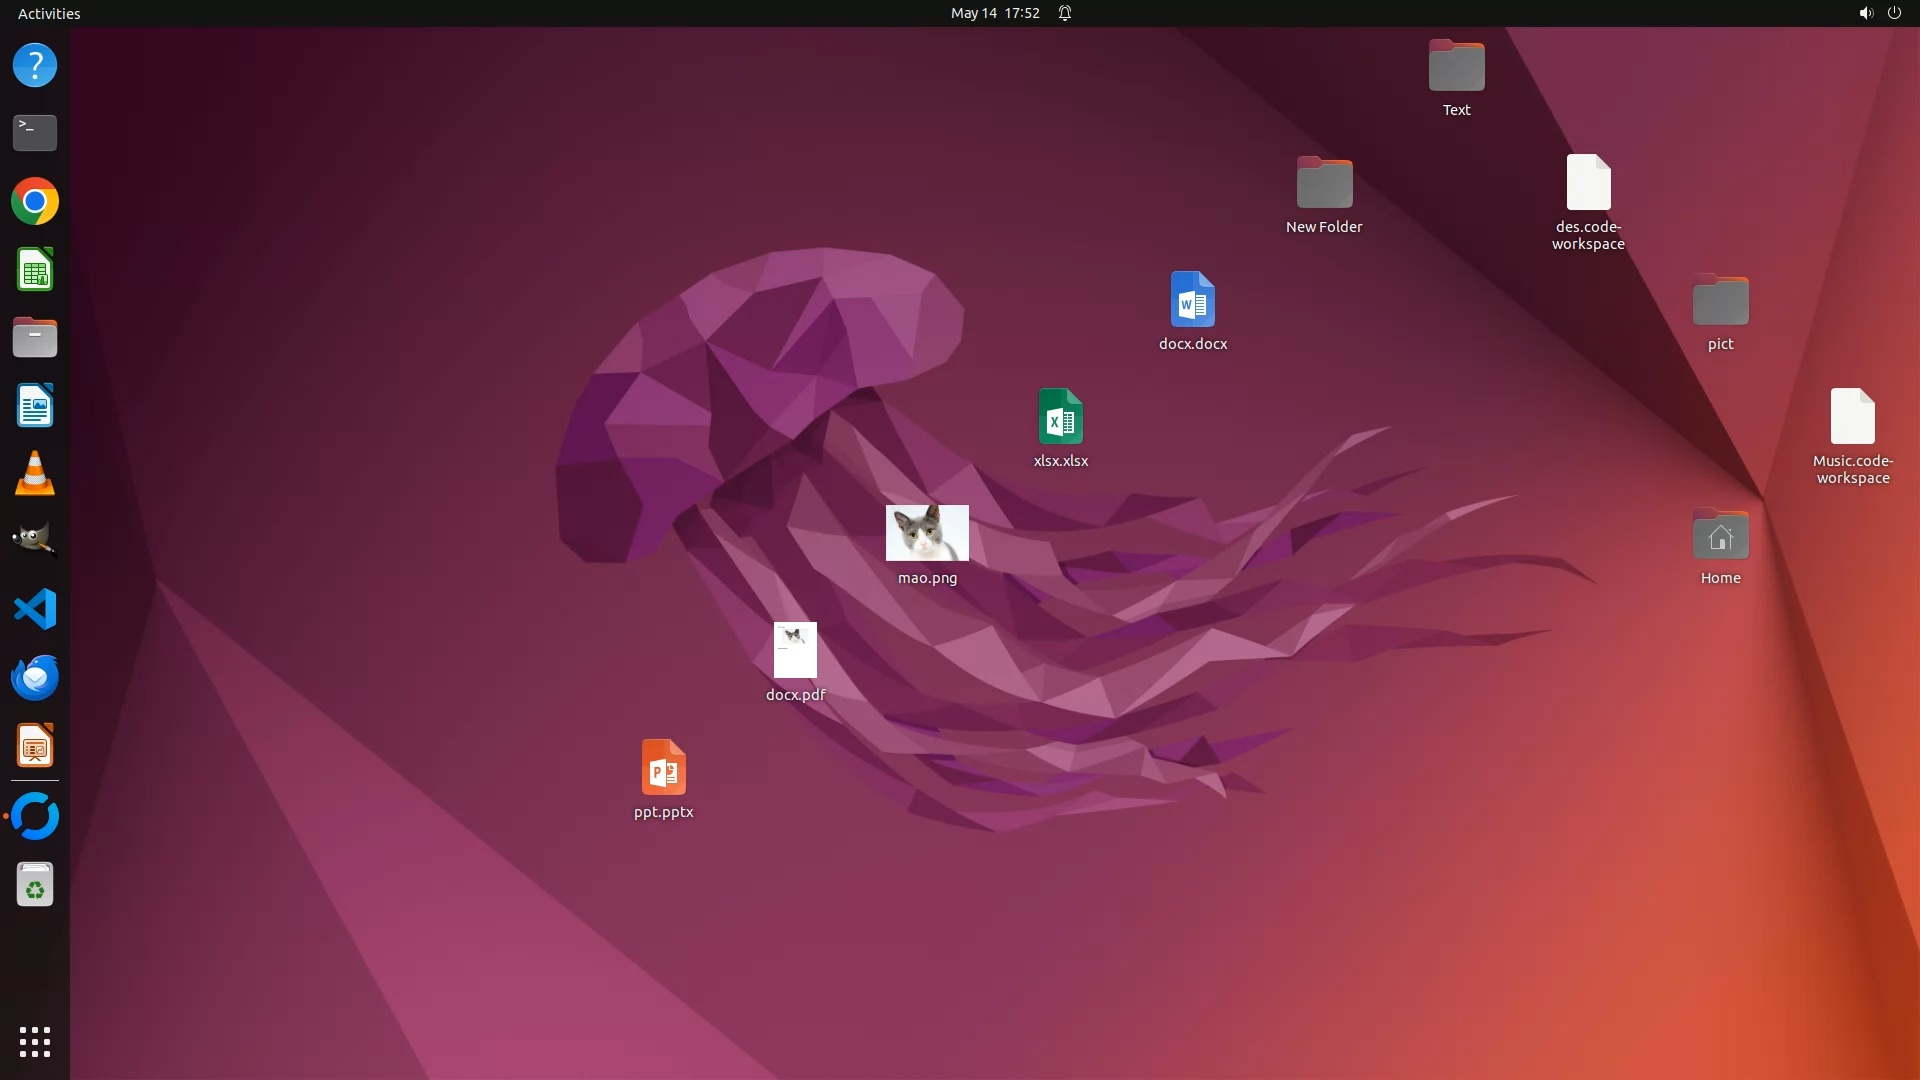Open Thunderbird mail from the dock
This screenshot has height=1080, width=1920.
[35, 678]
